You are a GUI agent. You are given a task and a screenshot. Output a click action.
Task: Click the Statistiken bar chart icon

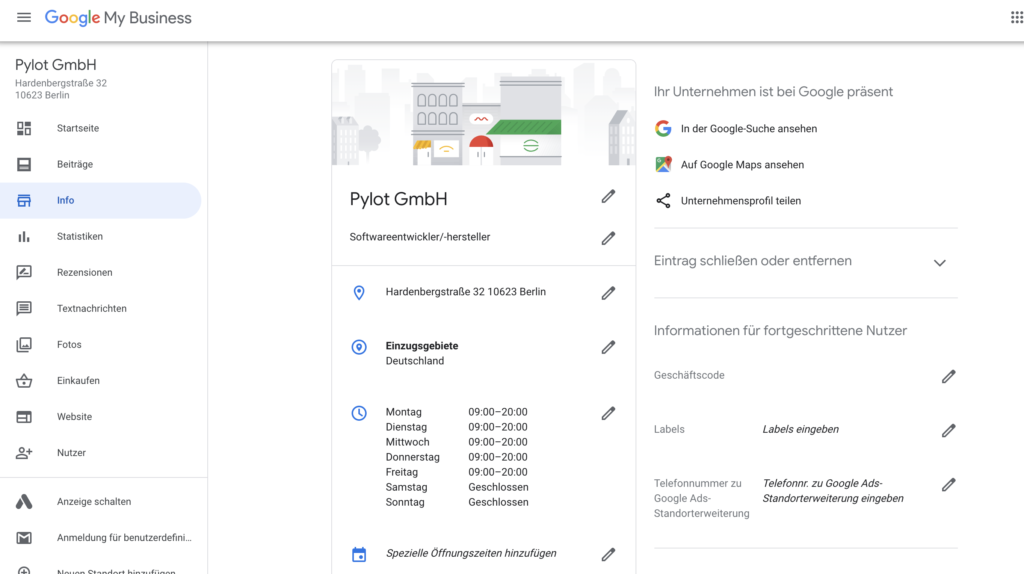[x=24, y=236]
